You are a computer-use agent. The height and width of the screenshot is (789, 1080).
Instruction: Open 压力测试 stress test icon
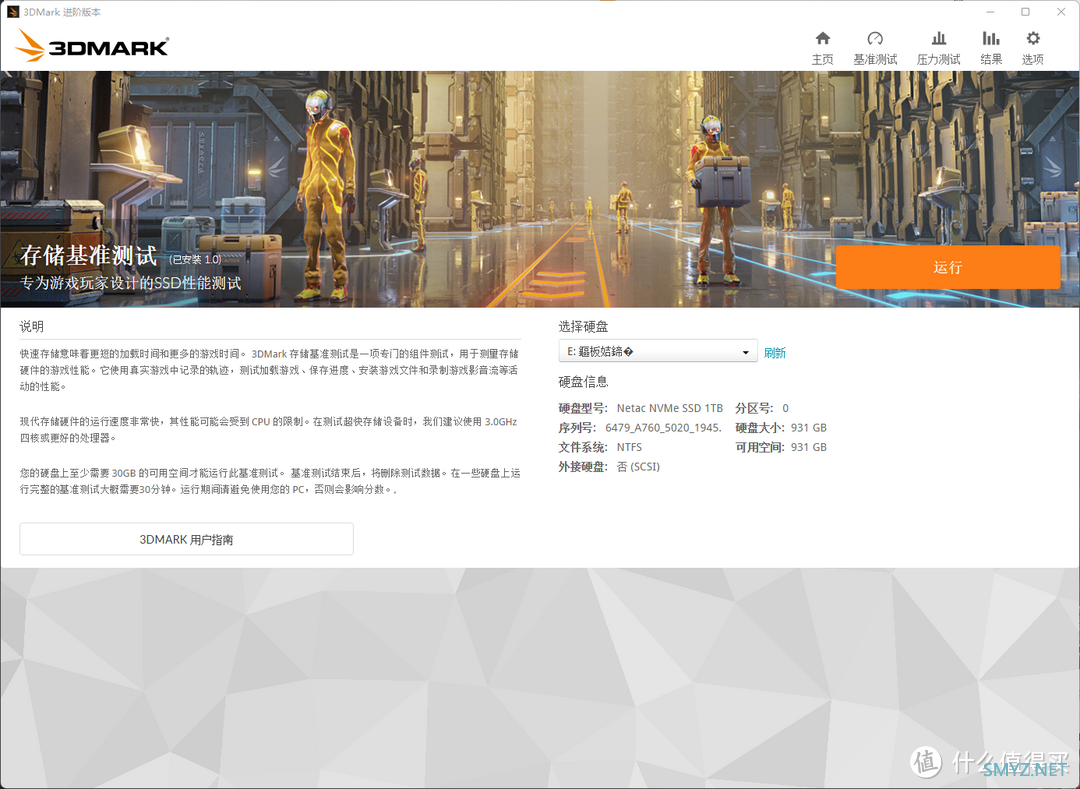point(938,39)
